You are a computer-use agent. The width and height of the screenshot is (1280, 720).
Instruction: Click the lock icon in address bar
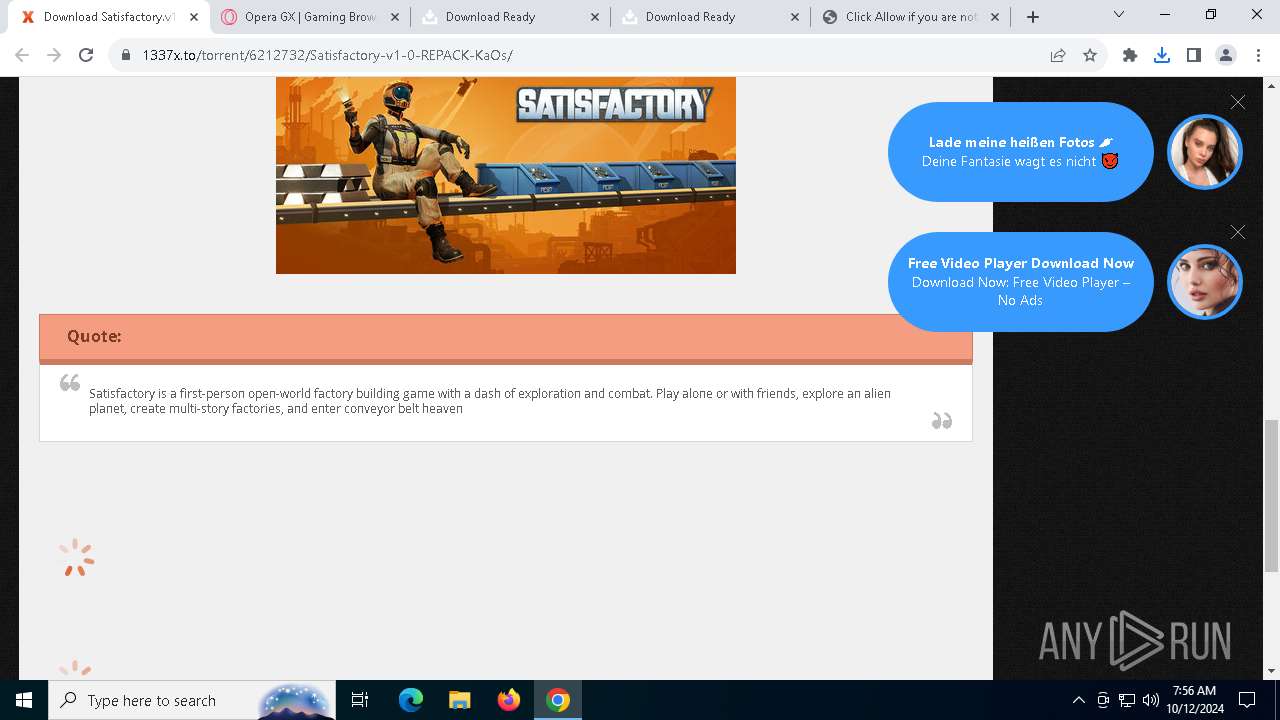[x=126, y=55]
